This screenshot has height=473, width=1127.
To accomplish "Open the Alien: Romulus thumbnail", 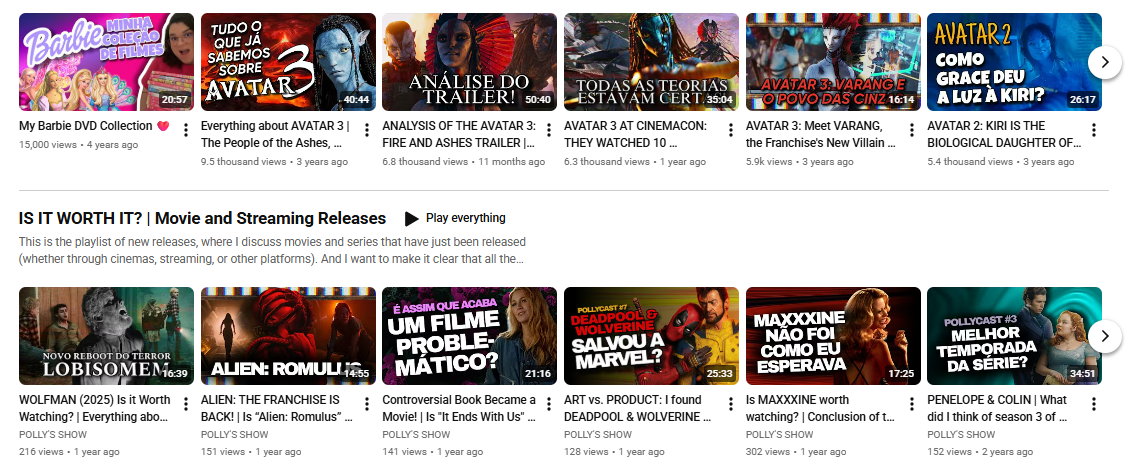I will pyautogui.click(x=288, y=336).
